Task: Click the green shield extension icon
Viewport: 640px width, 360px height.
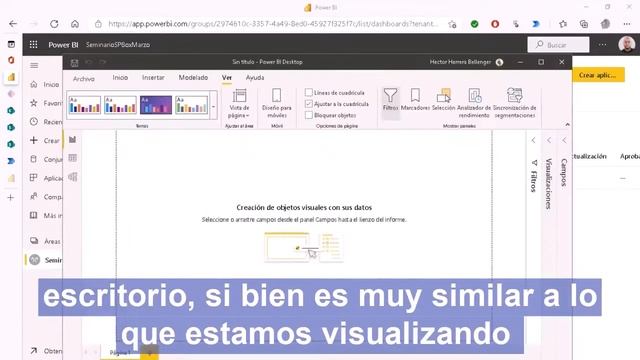Action: coord(474,24)
